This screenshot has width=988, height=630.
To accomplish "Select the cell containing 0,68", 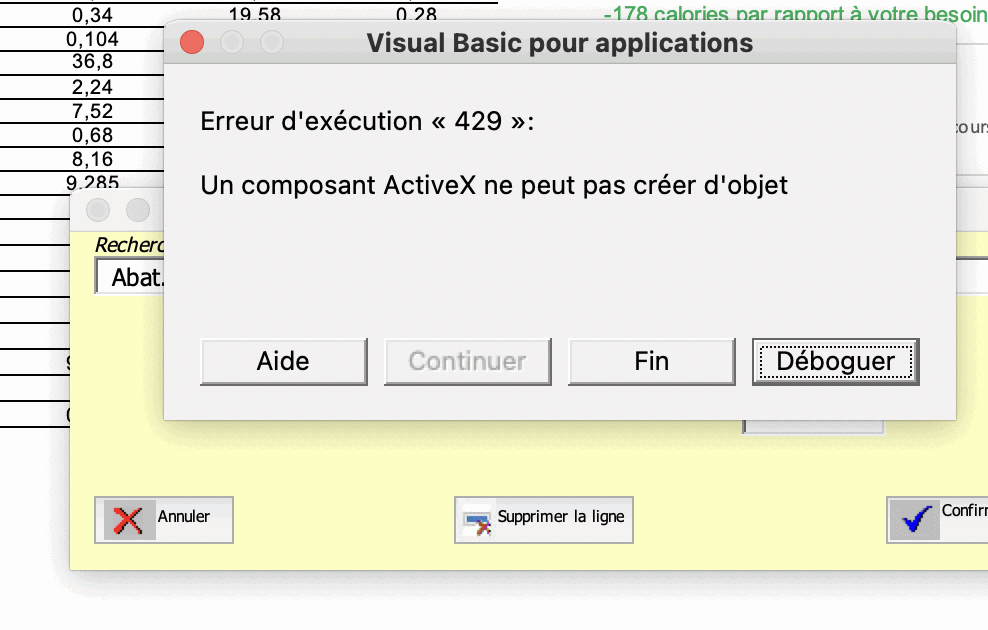I will click(x=92, y=135).
